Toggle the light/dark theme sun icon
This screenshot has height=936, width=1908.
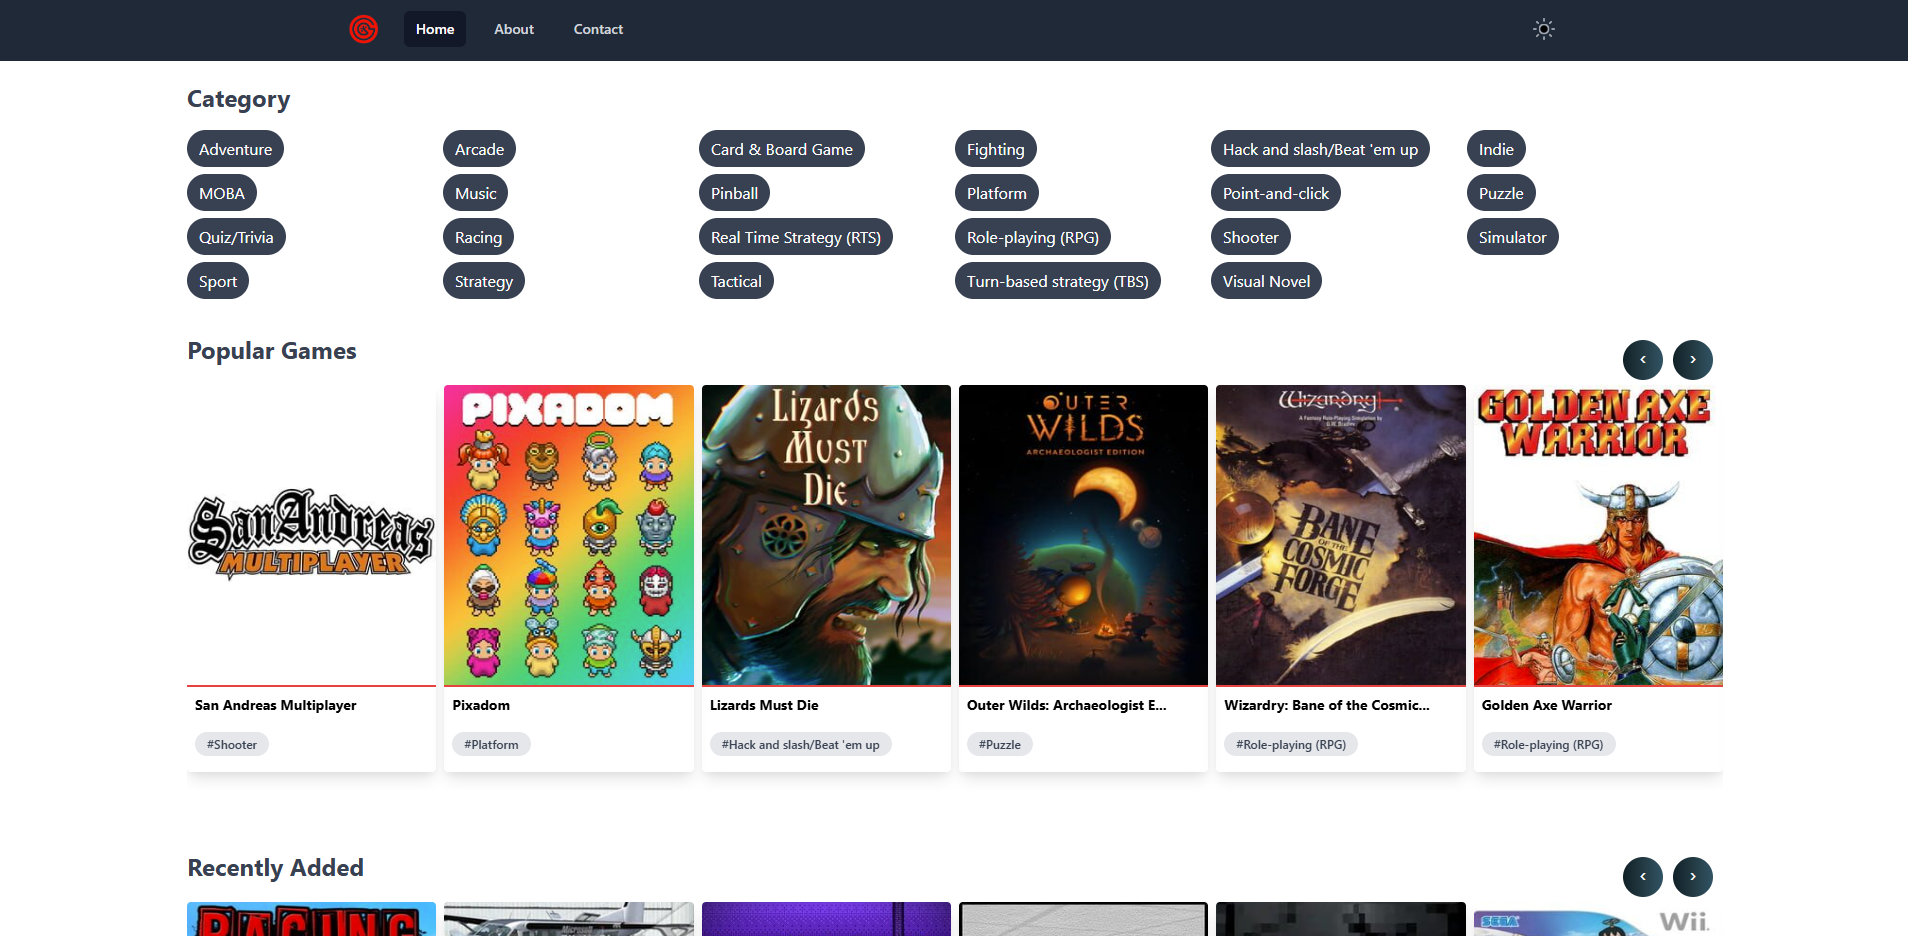(x=1544, y=29)
